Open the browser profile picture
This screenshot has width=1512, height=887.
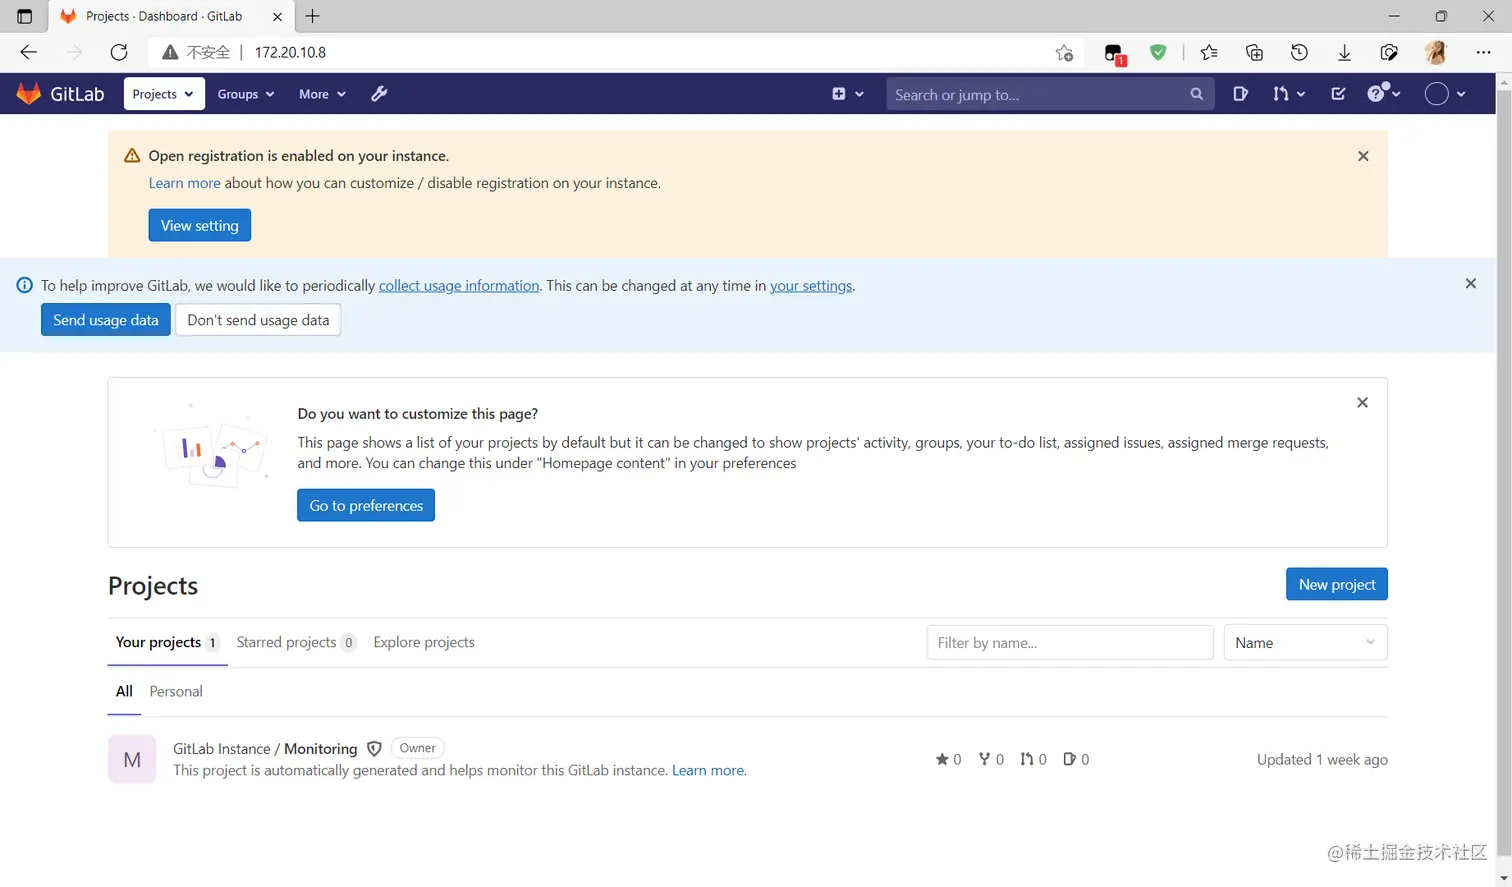1436,52
